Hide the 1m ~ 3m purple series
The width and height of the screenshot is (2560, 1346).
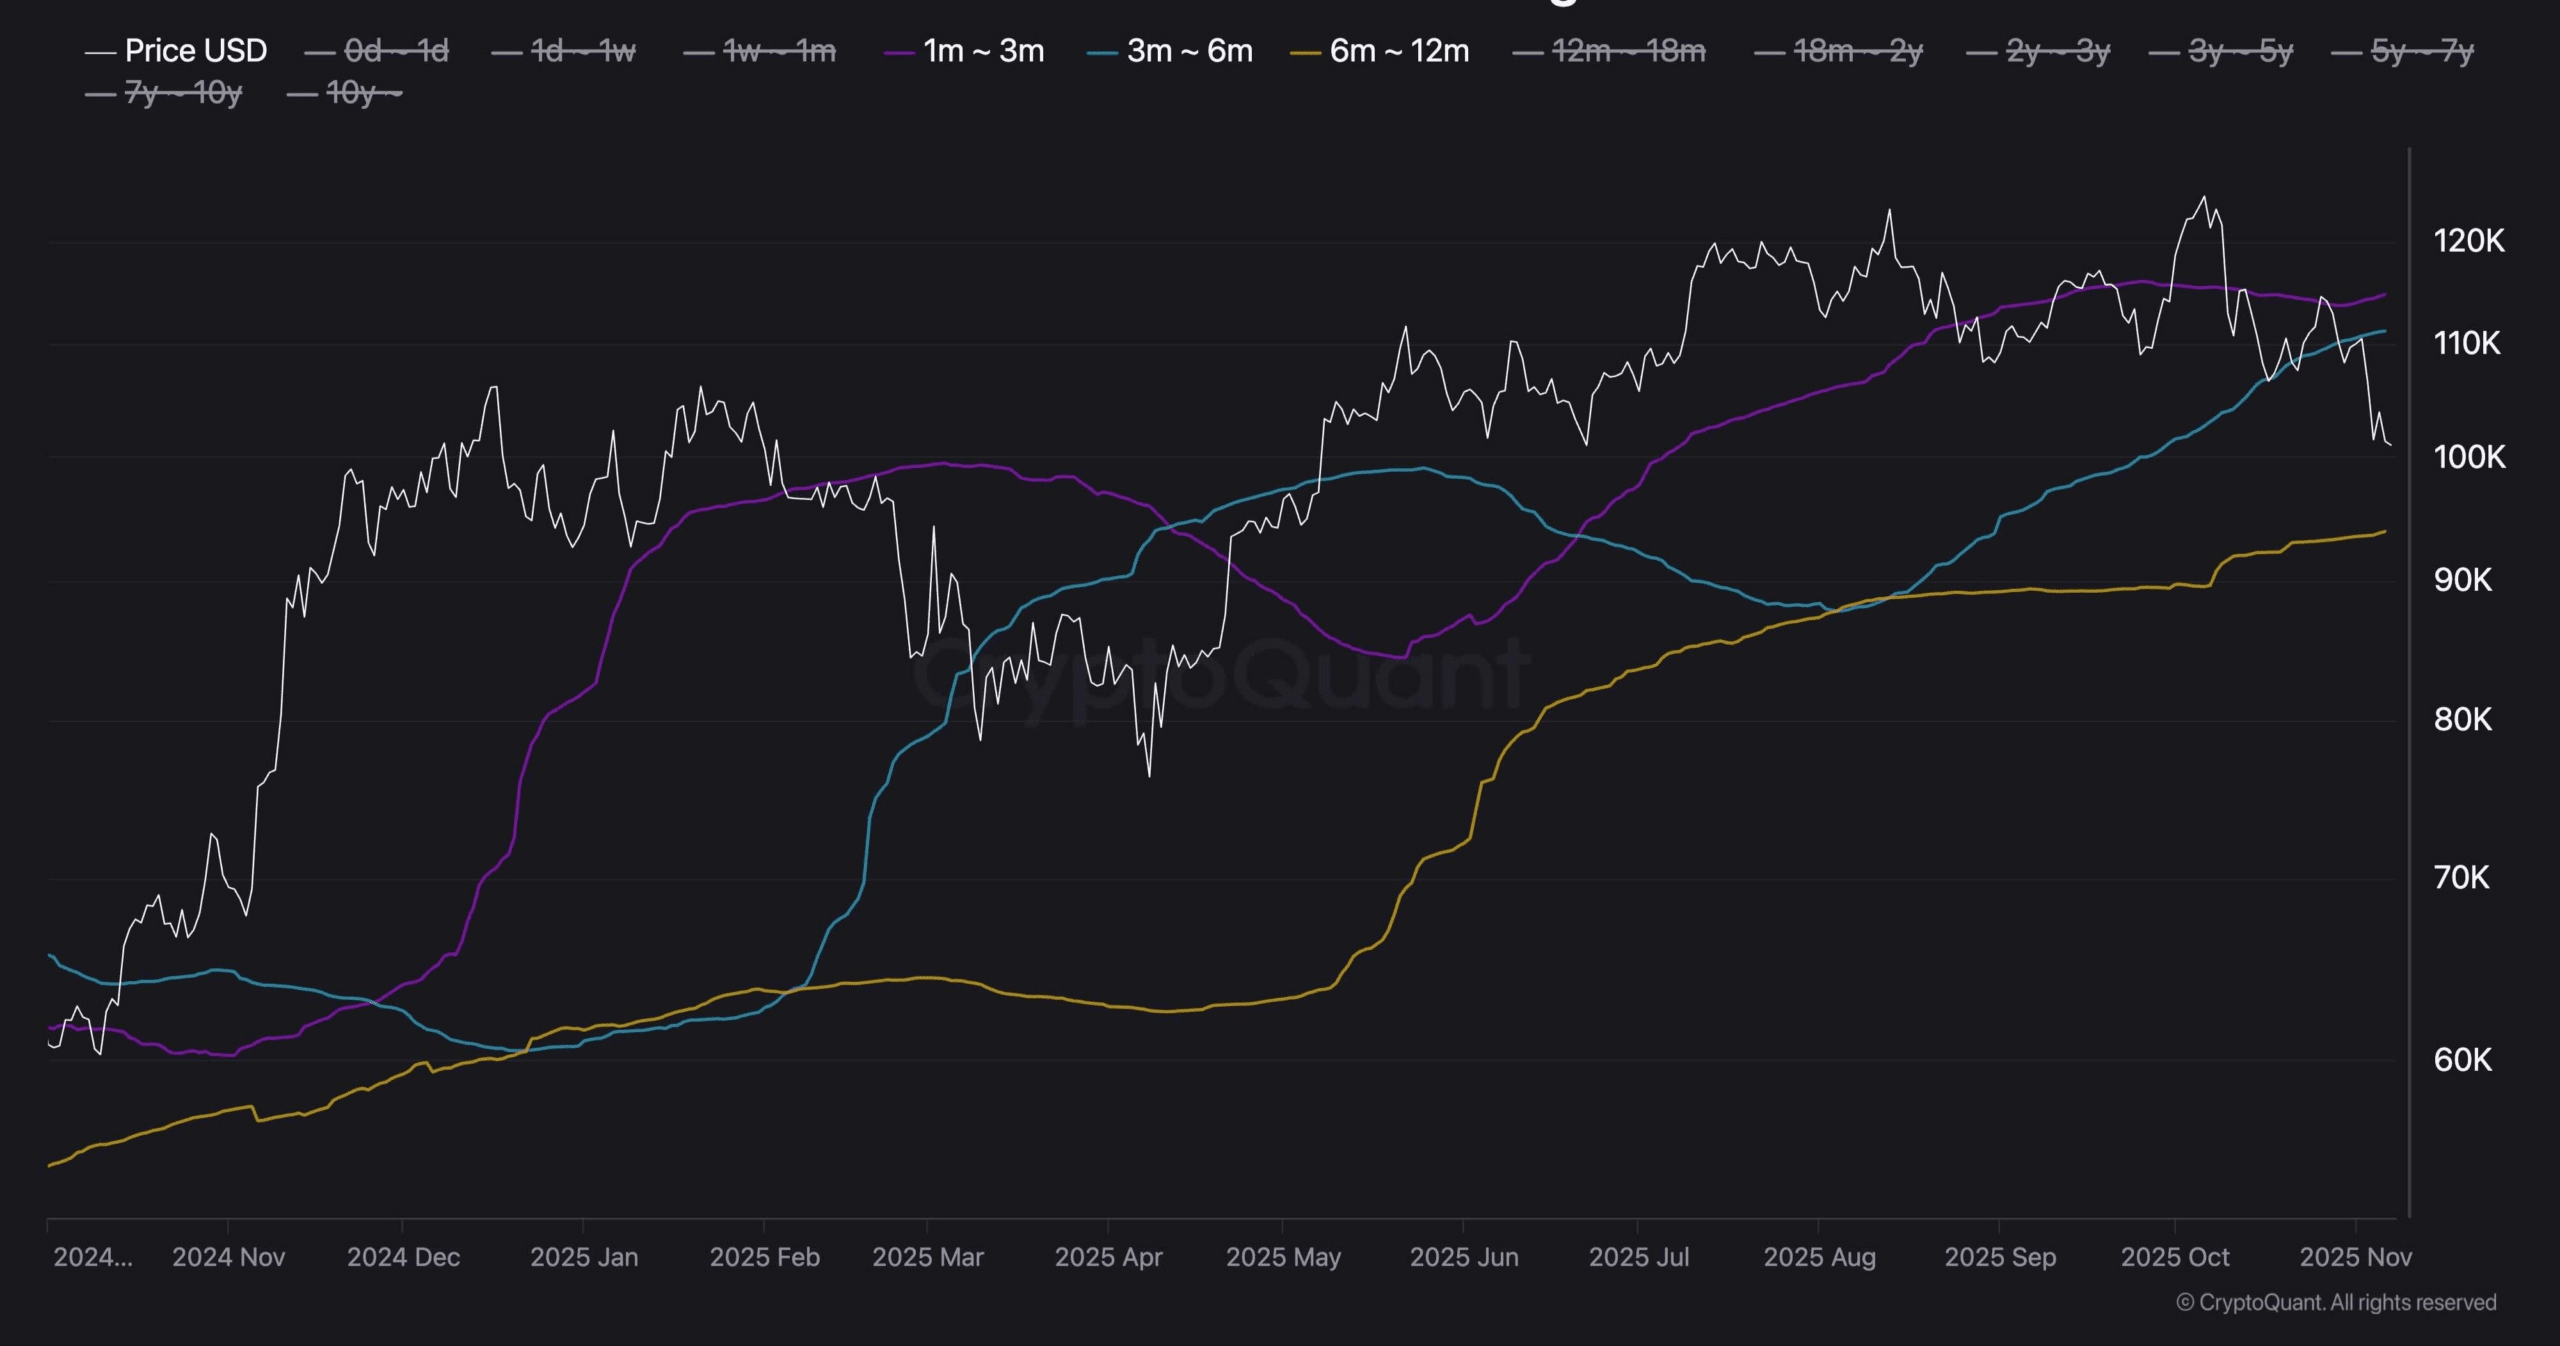click(x=983, y=51)
